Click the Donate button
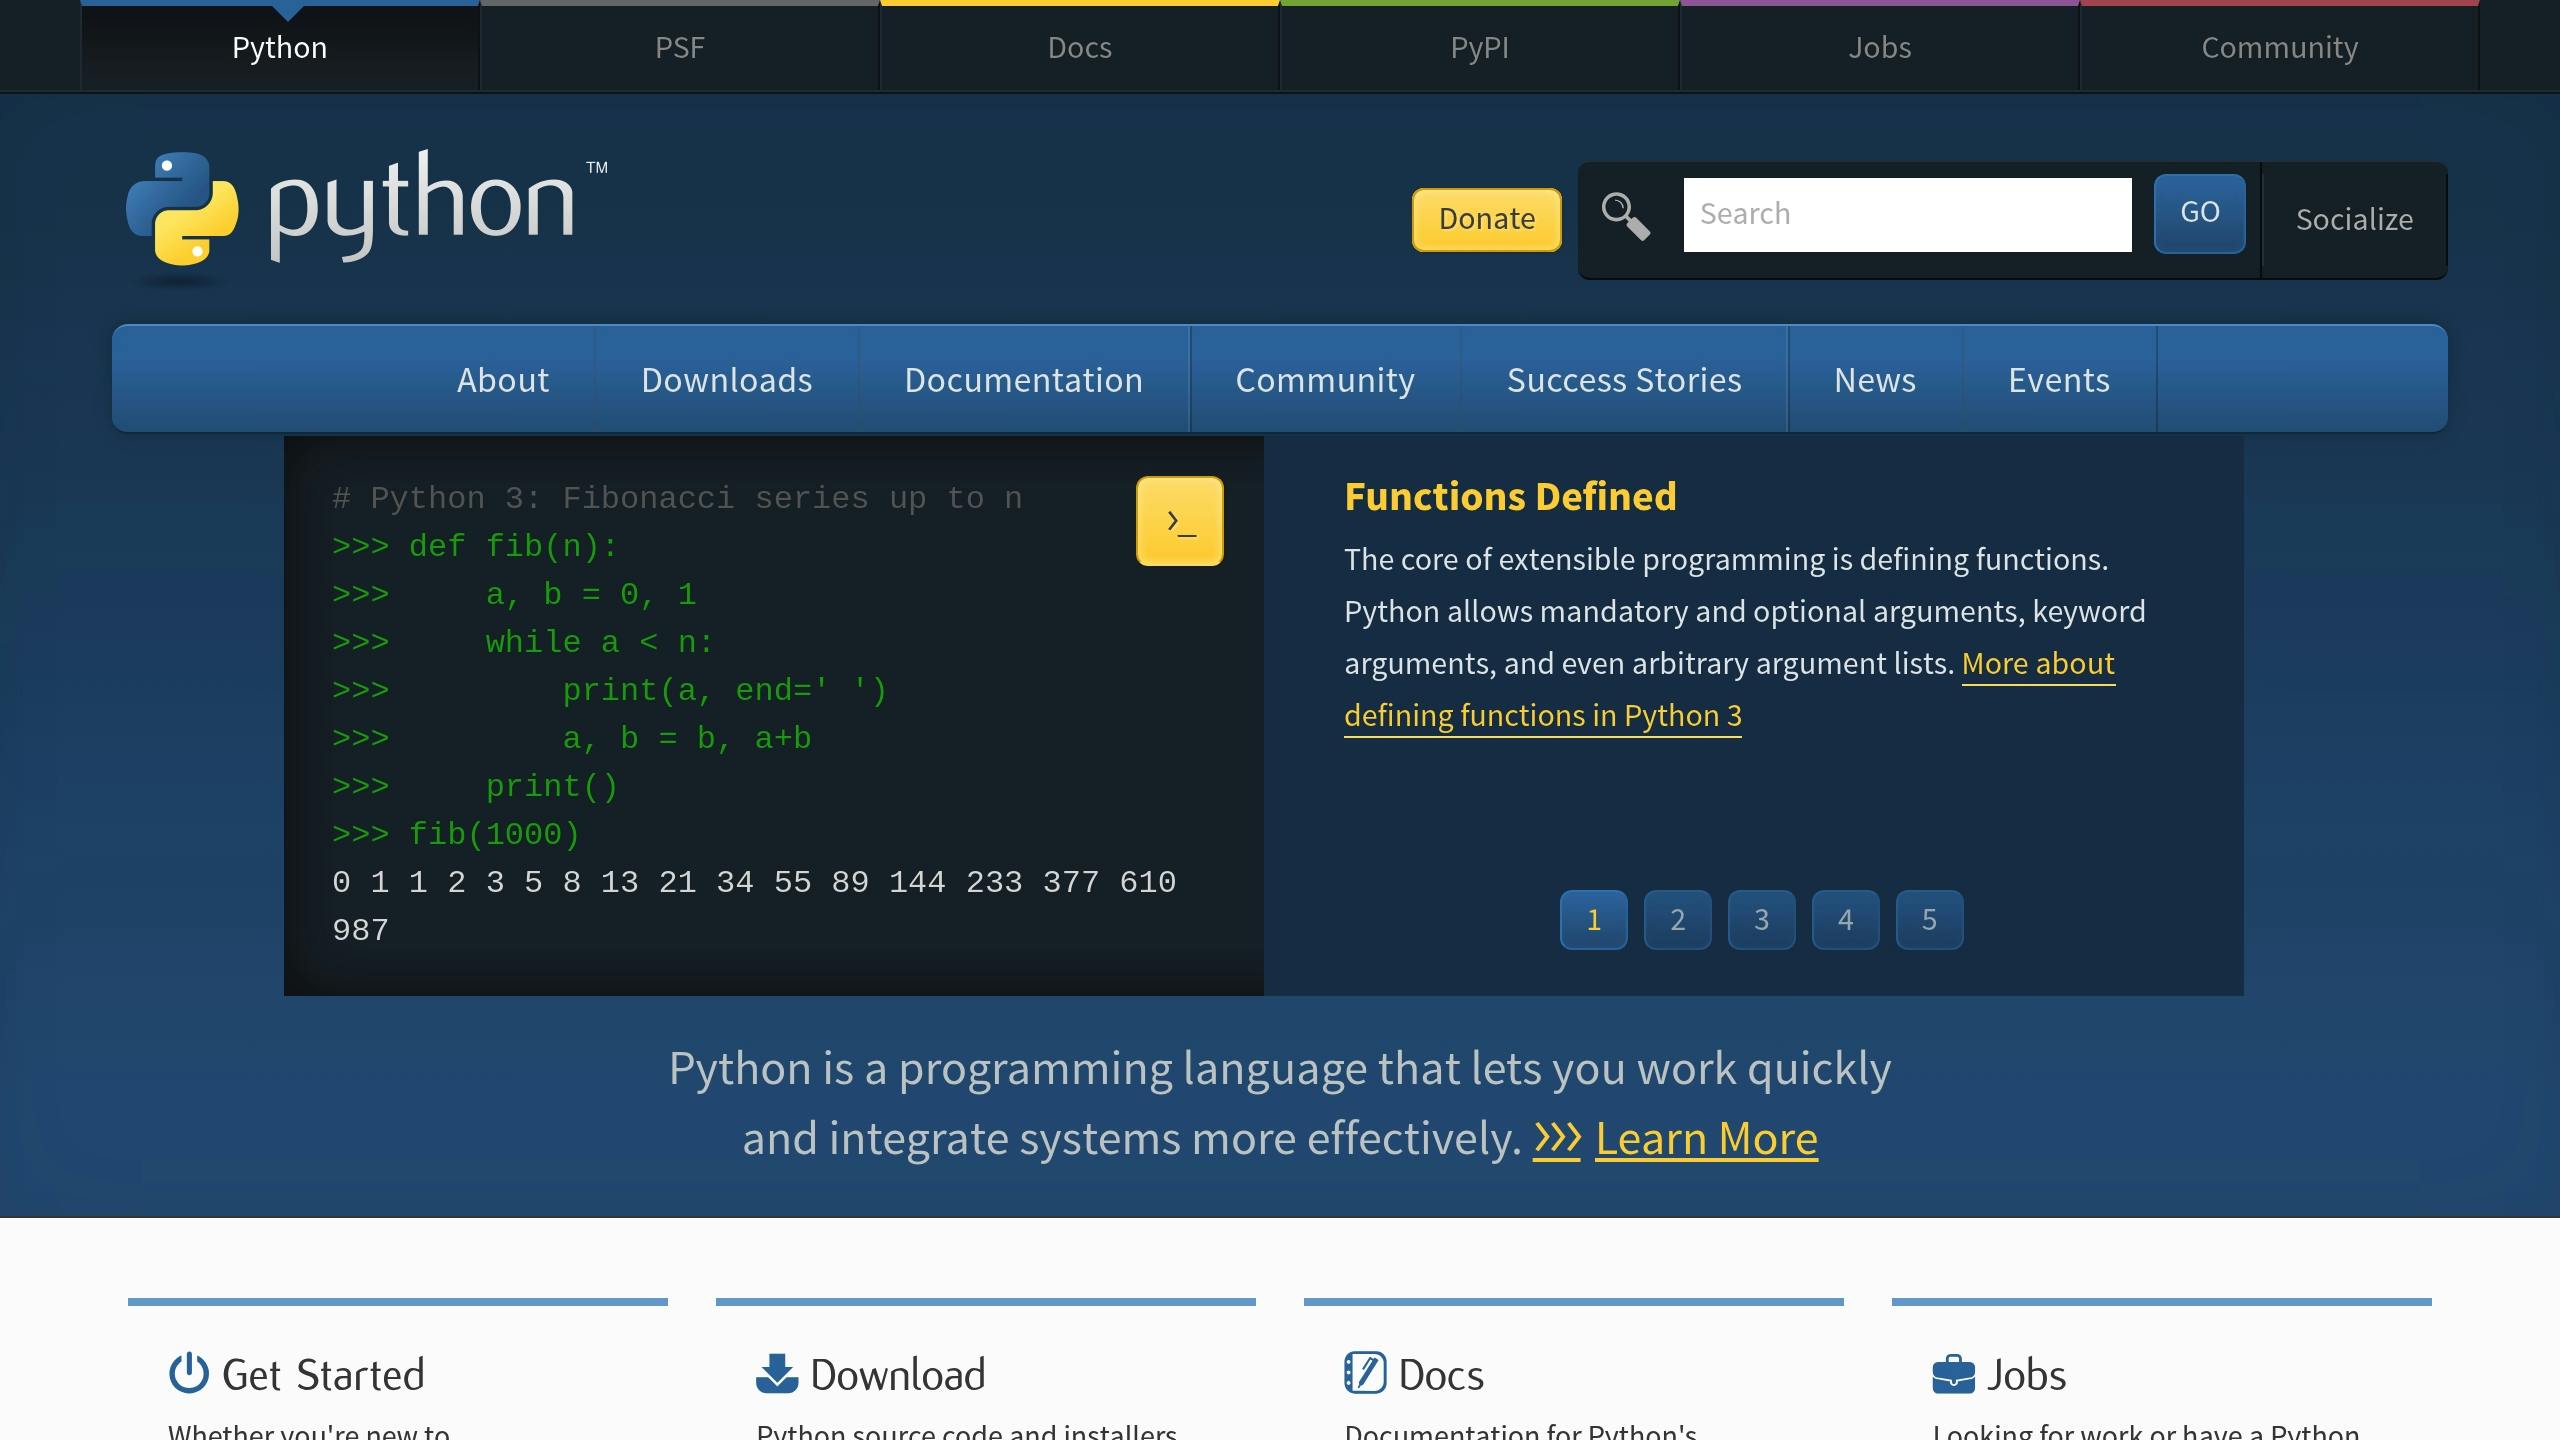Screen dimensions: 2560x1440 [1485, 219]
